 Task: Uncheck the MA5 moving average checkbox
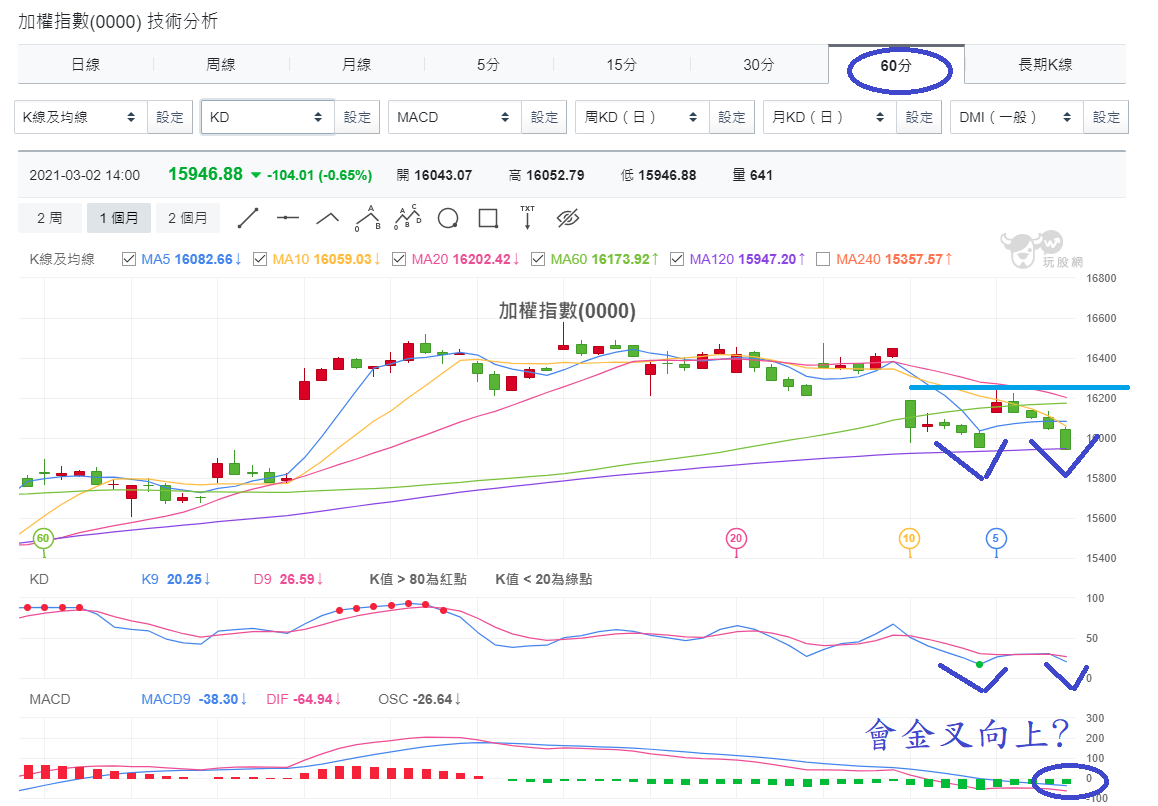[x=129, y=259]
